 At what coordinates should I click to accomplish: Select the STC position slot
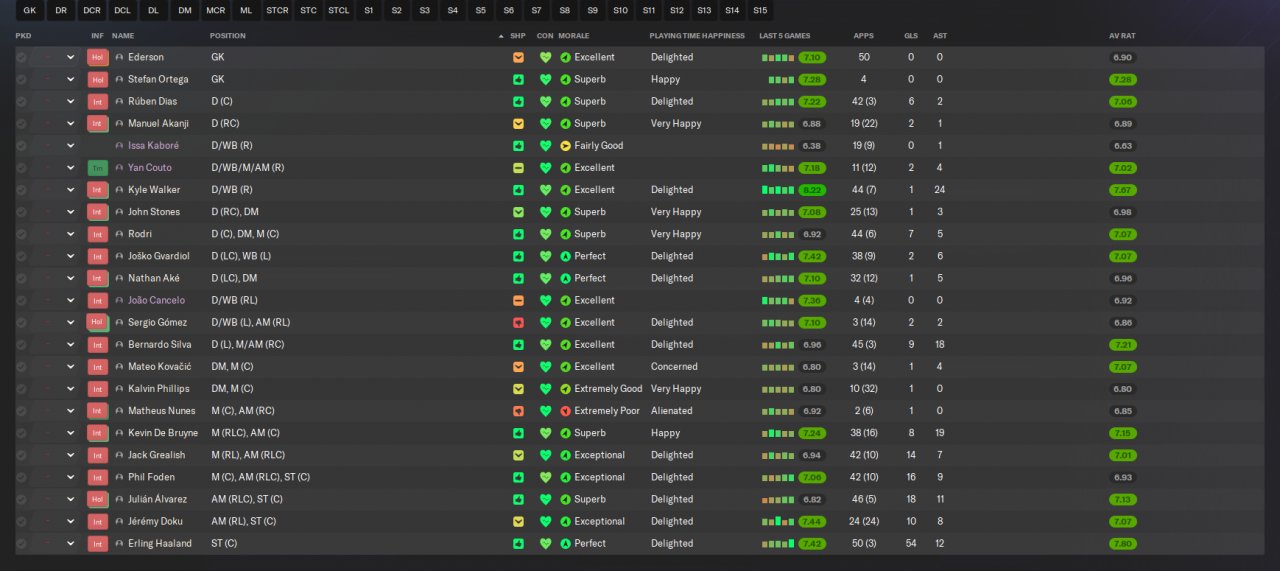pos(308,10)
